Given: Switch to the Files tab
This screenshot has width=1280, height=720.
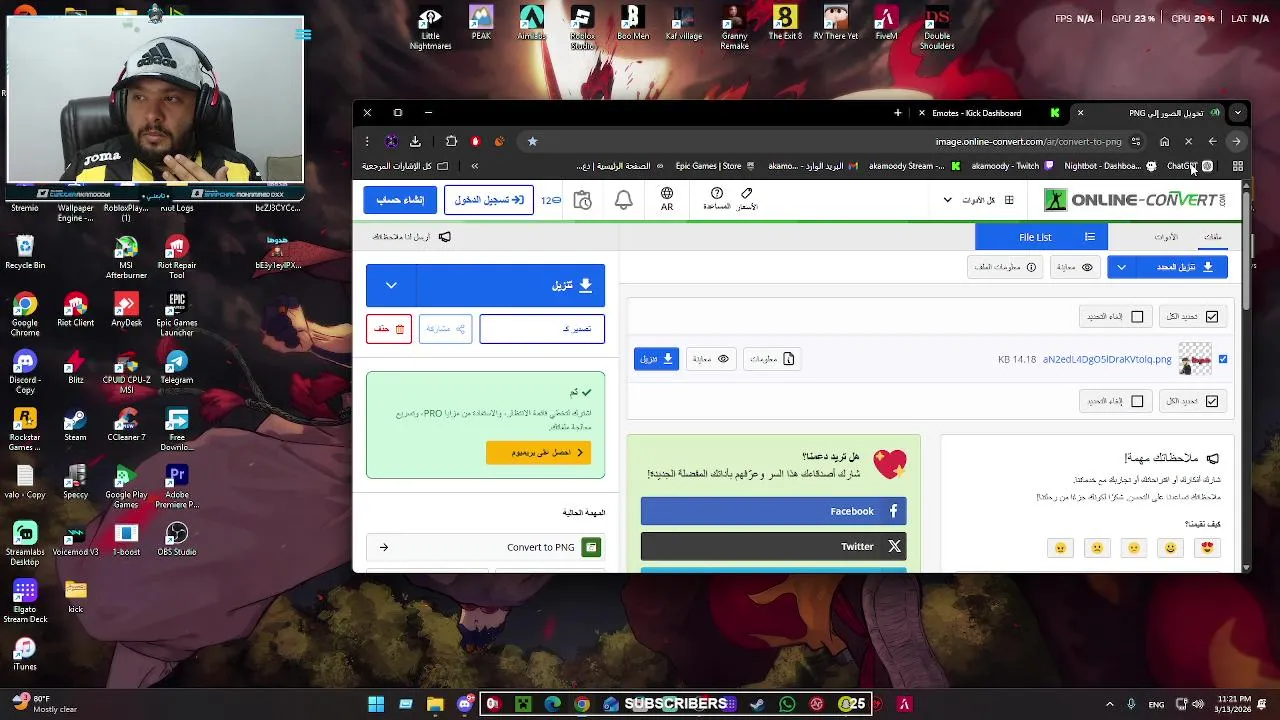Looking at the screenshot, I should point(1213,237).
